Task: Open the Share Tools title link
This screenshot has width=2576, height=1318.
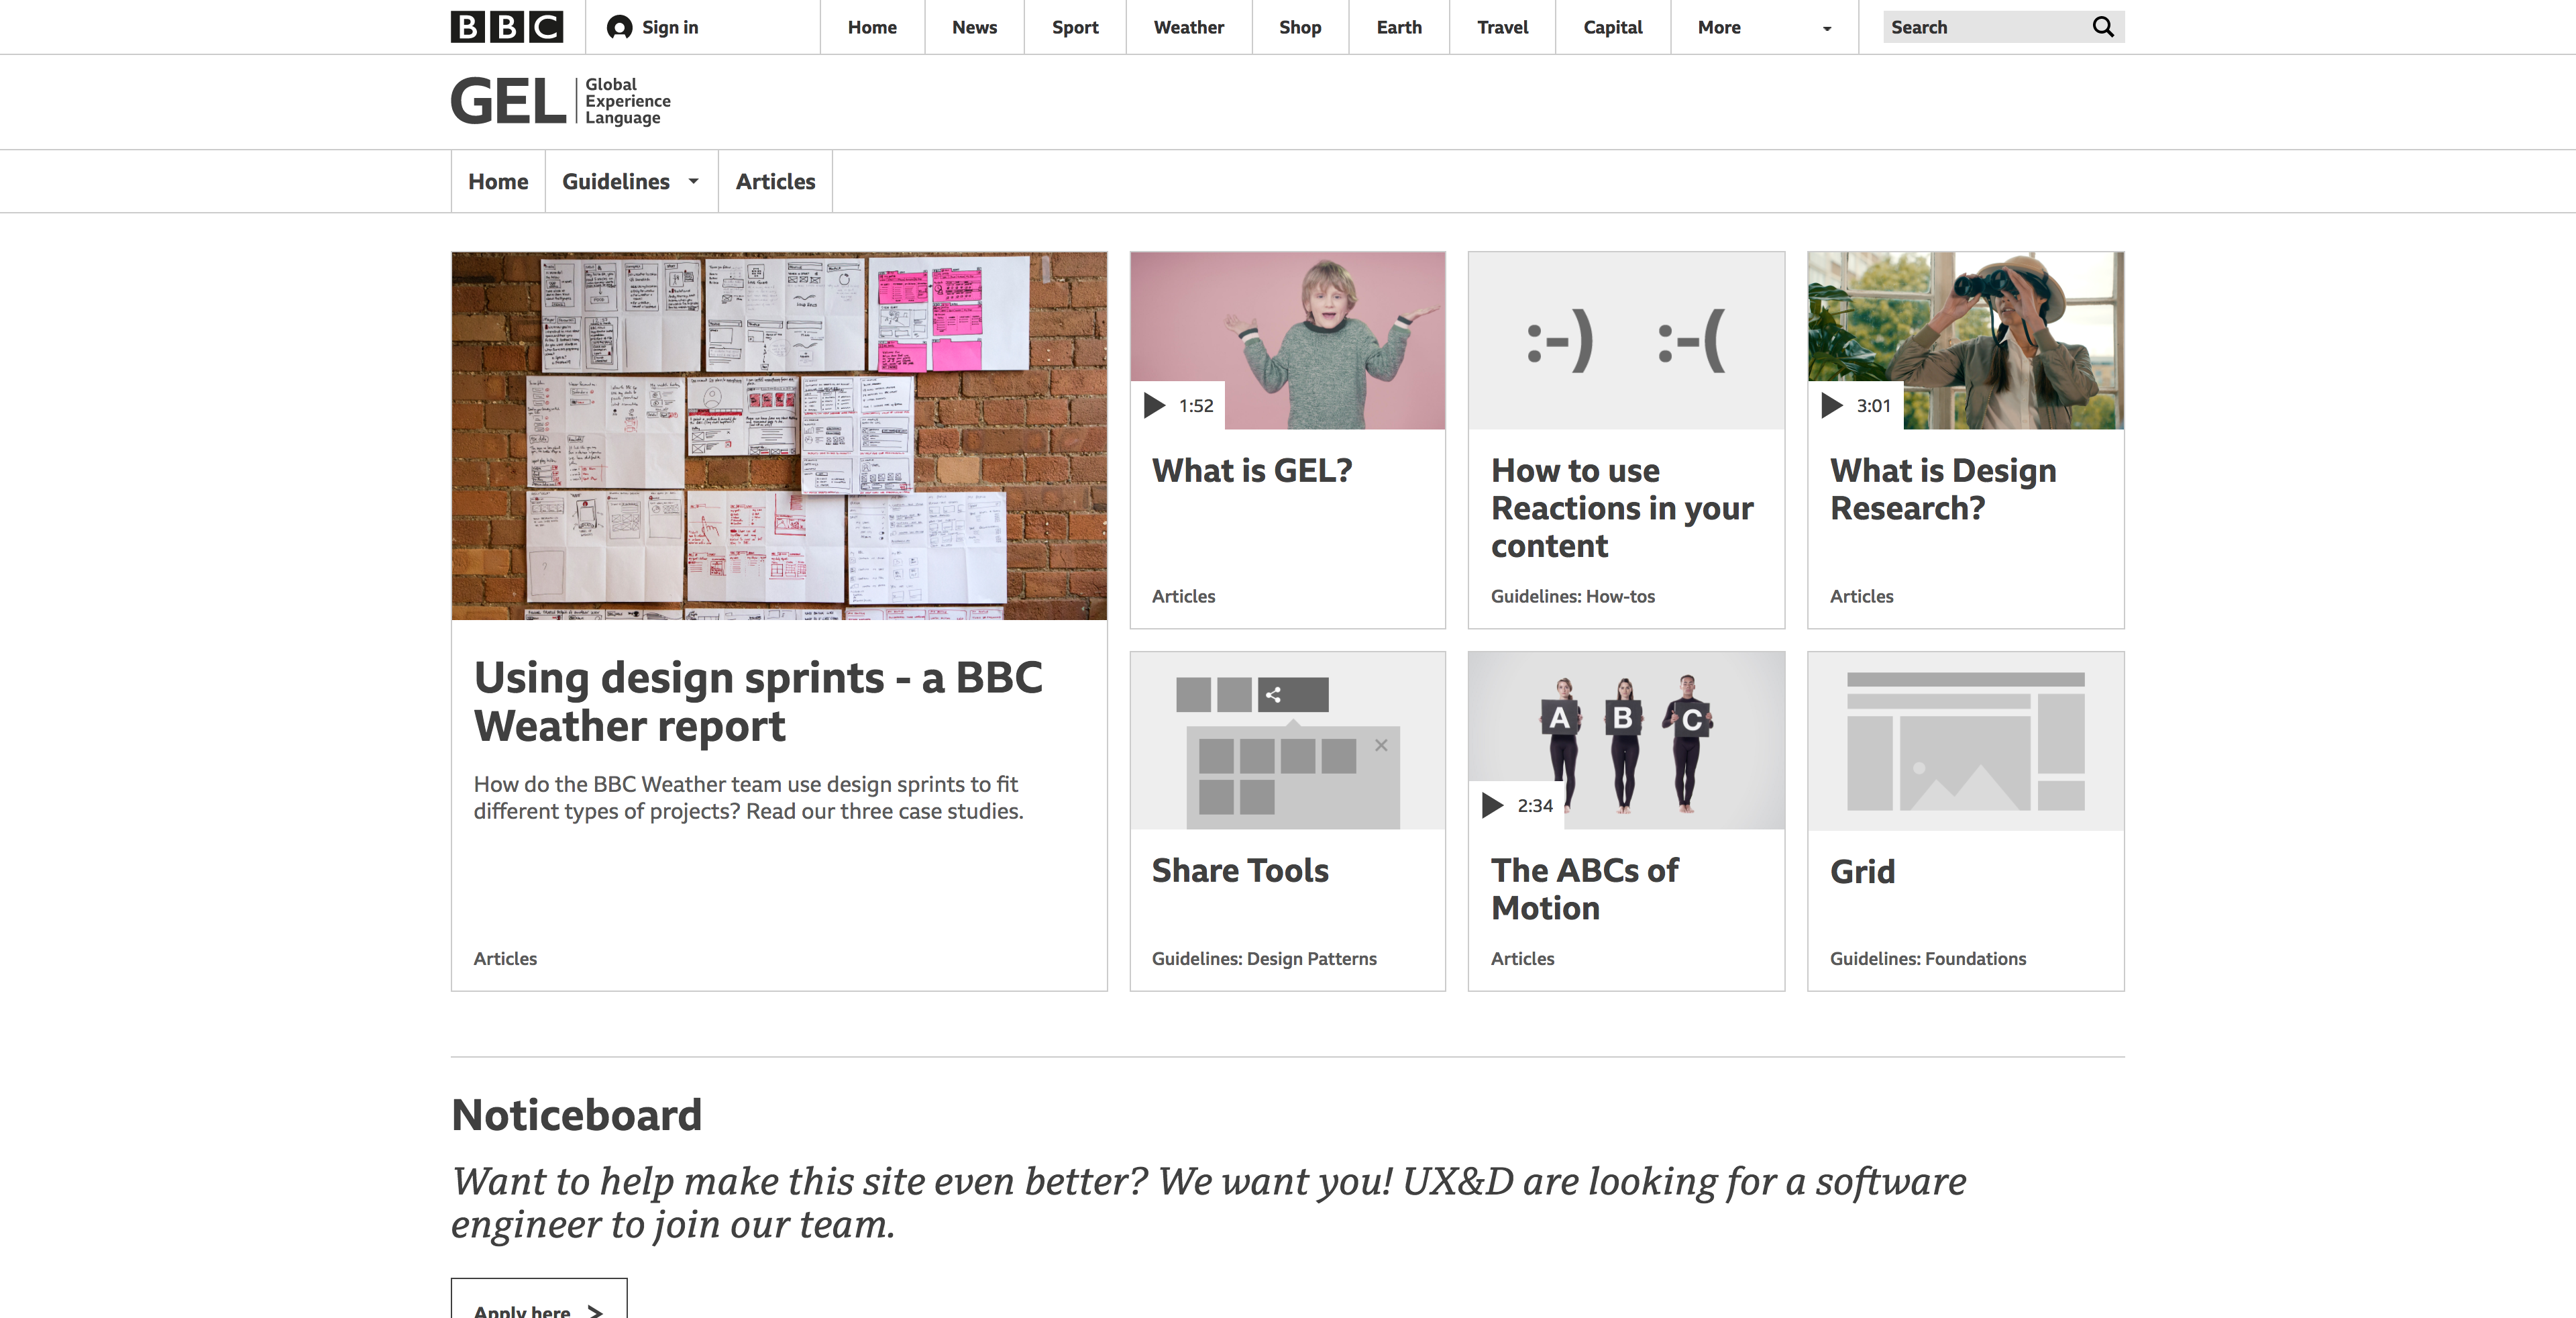Action: click(1240, 870)
